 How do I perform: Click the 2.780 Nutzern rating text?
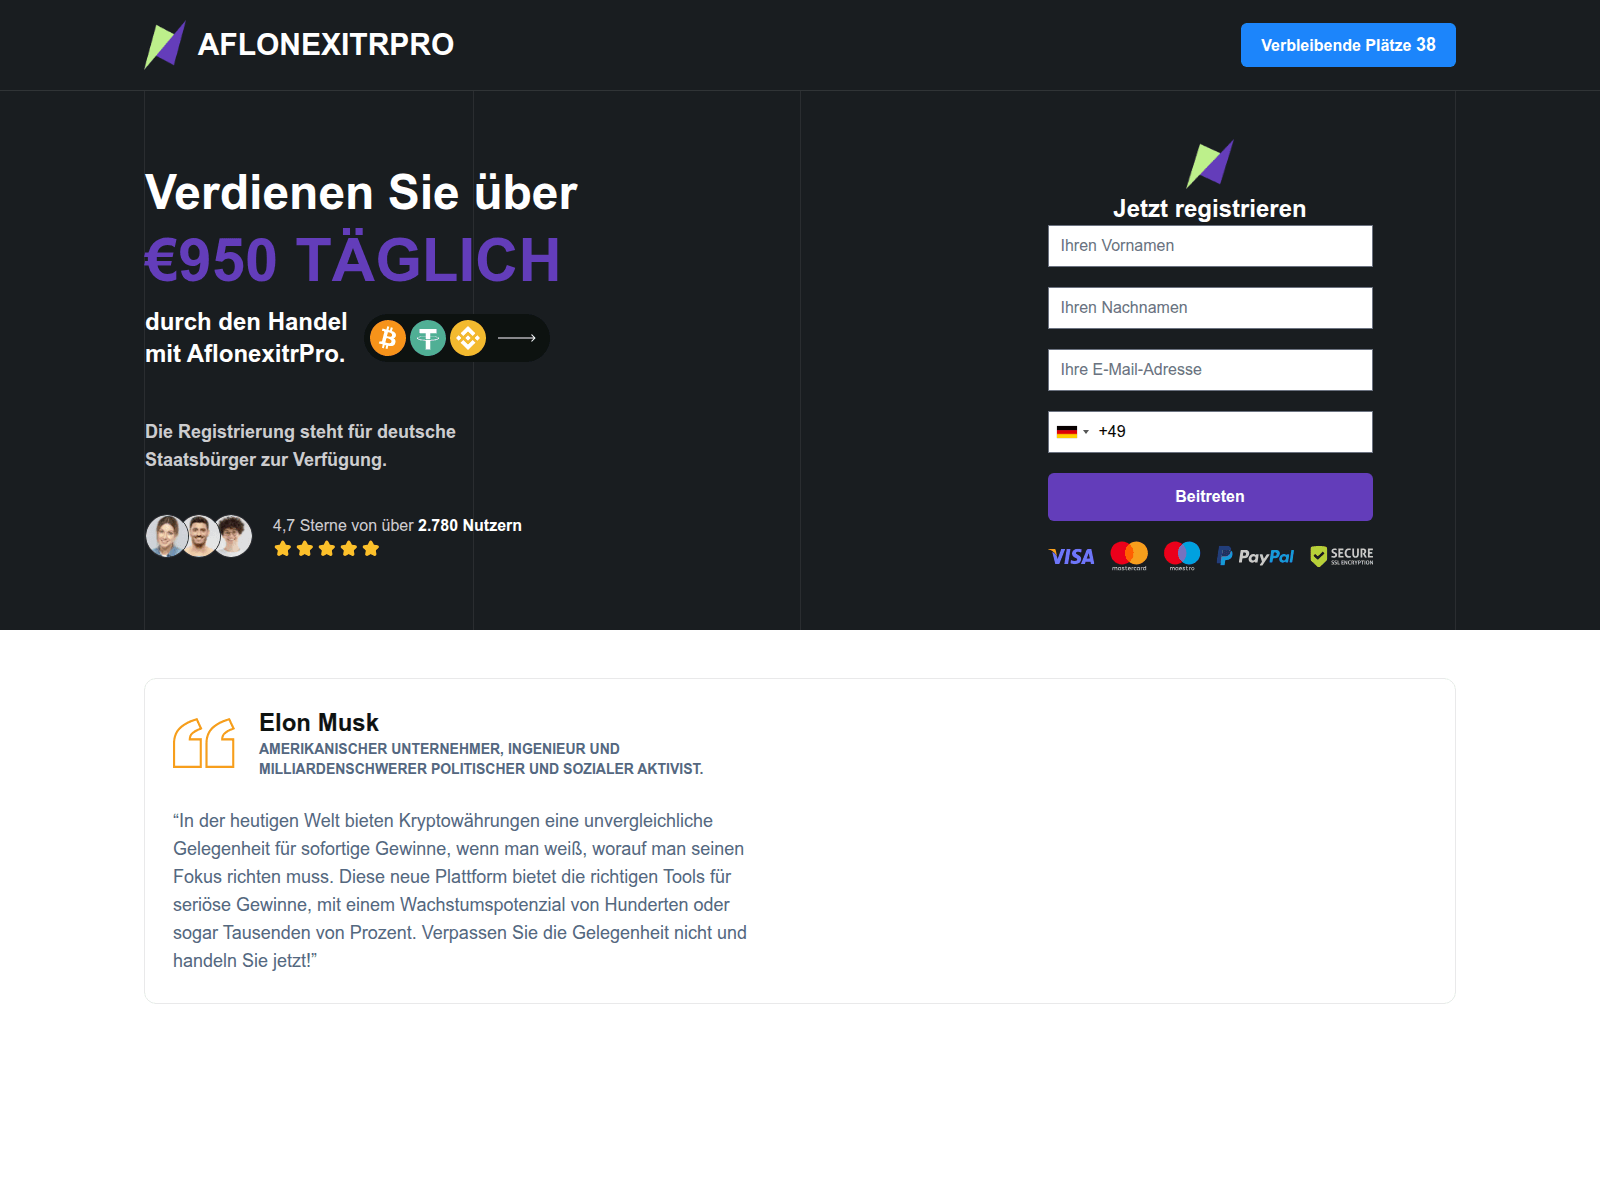click(x=470, y=526)
